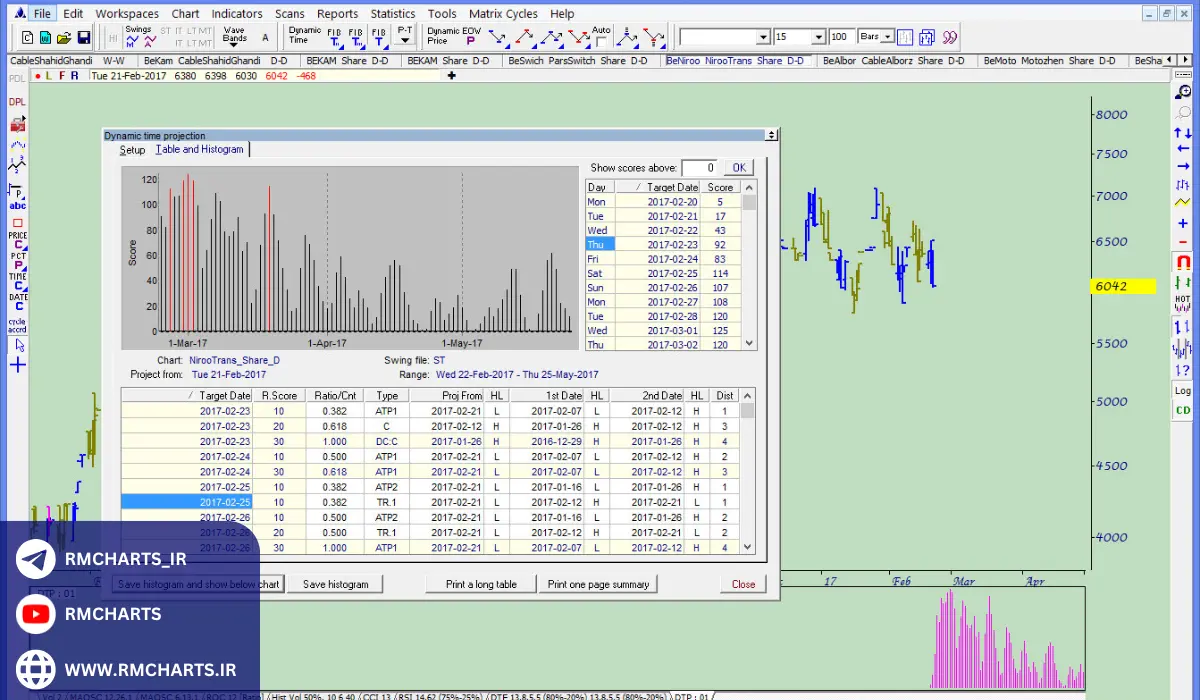Open file with the folder icon
The width and height of the screenshot is (1200, 700).
(64, 38)
